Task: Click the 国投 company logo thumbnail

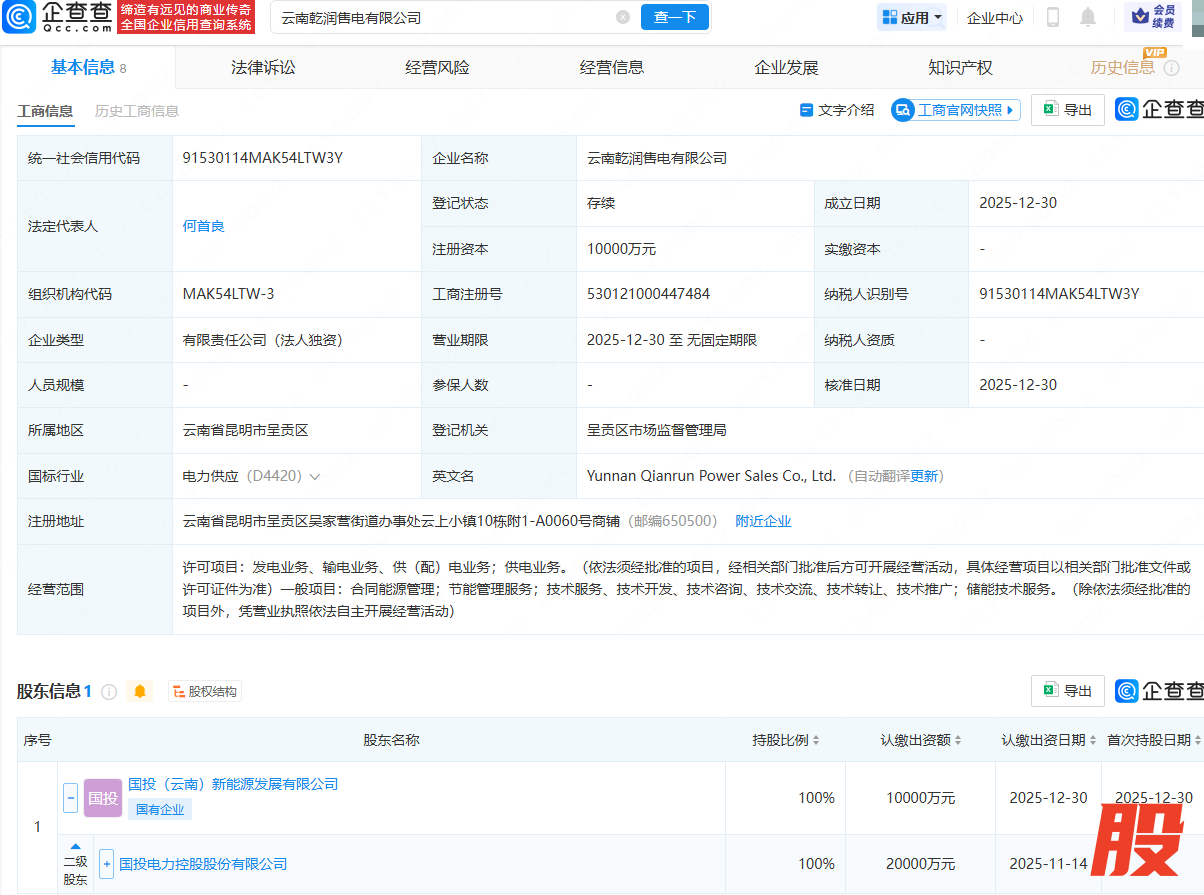Action: click(103, 798)
